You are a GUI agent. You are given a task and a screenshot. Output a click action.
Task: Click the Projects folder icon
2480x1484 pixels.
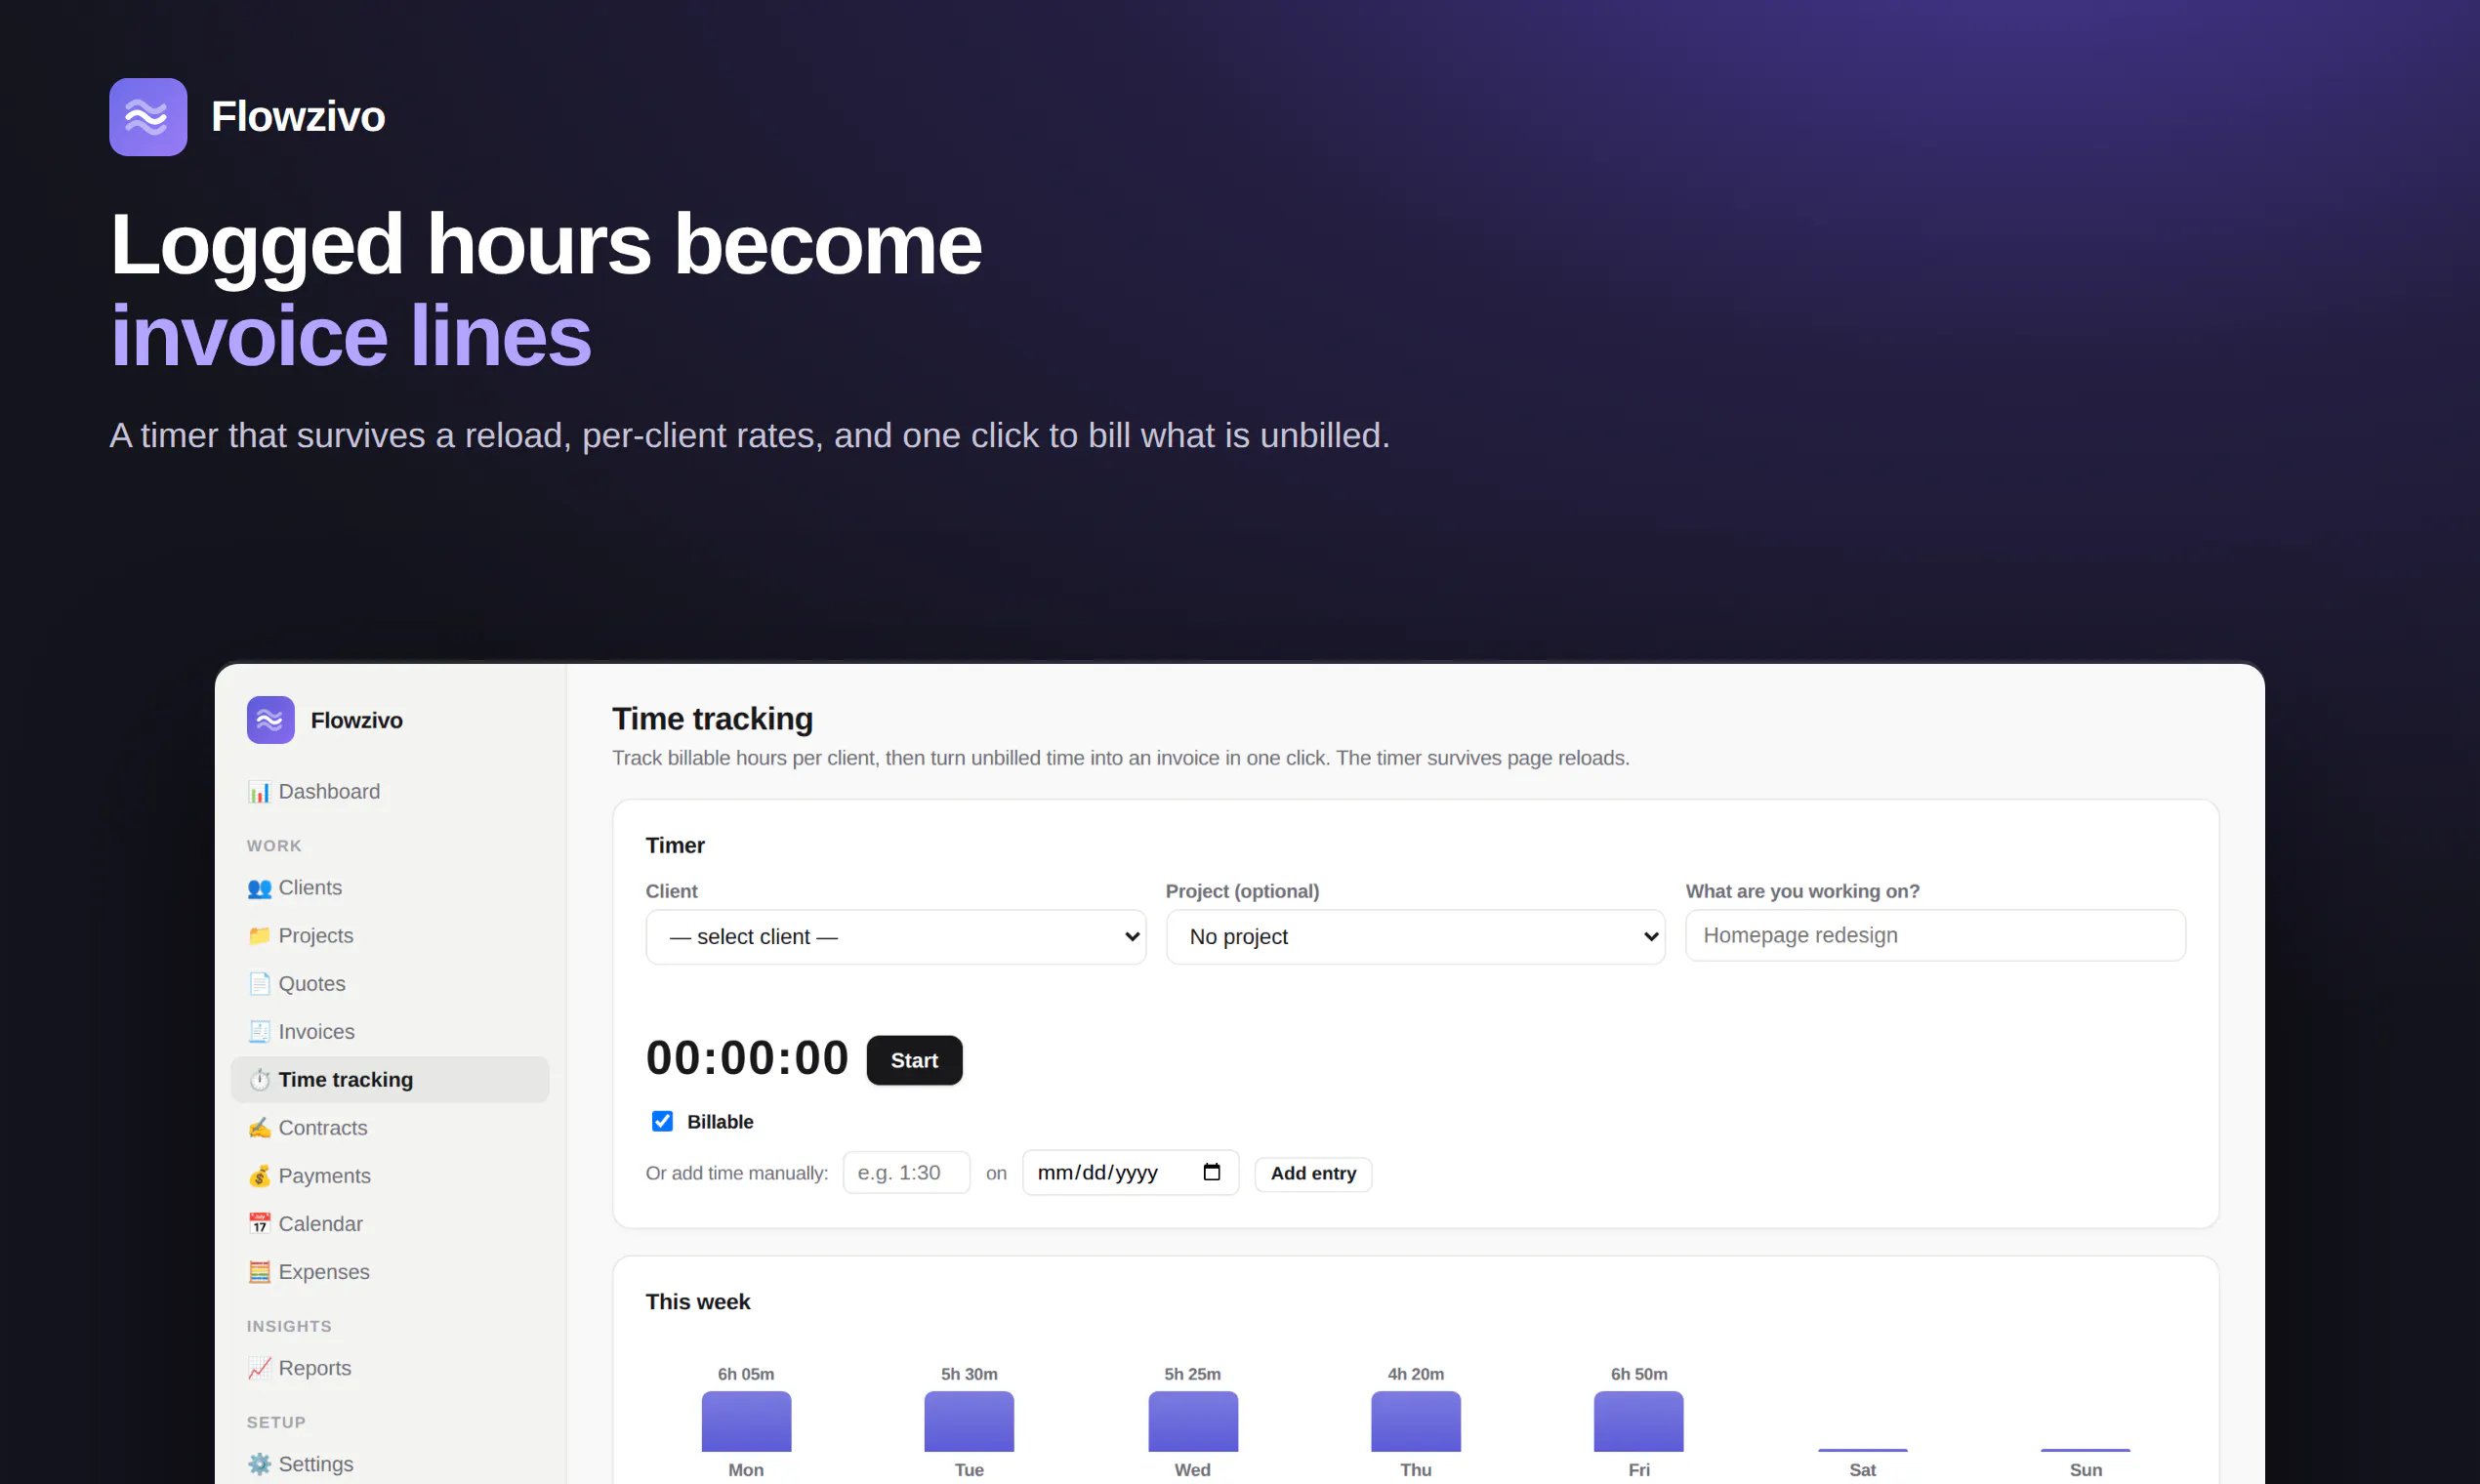coord(259,936)
